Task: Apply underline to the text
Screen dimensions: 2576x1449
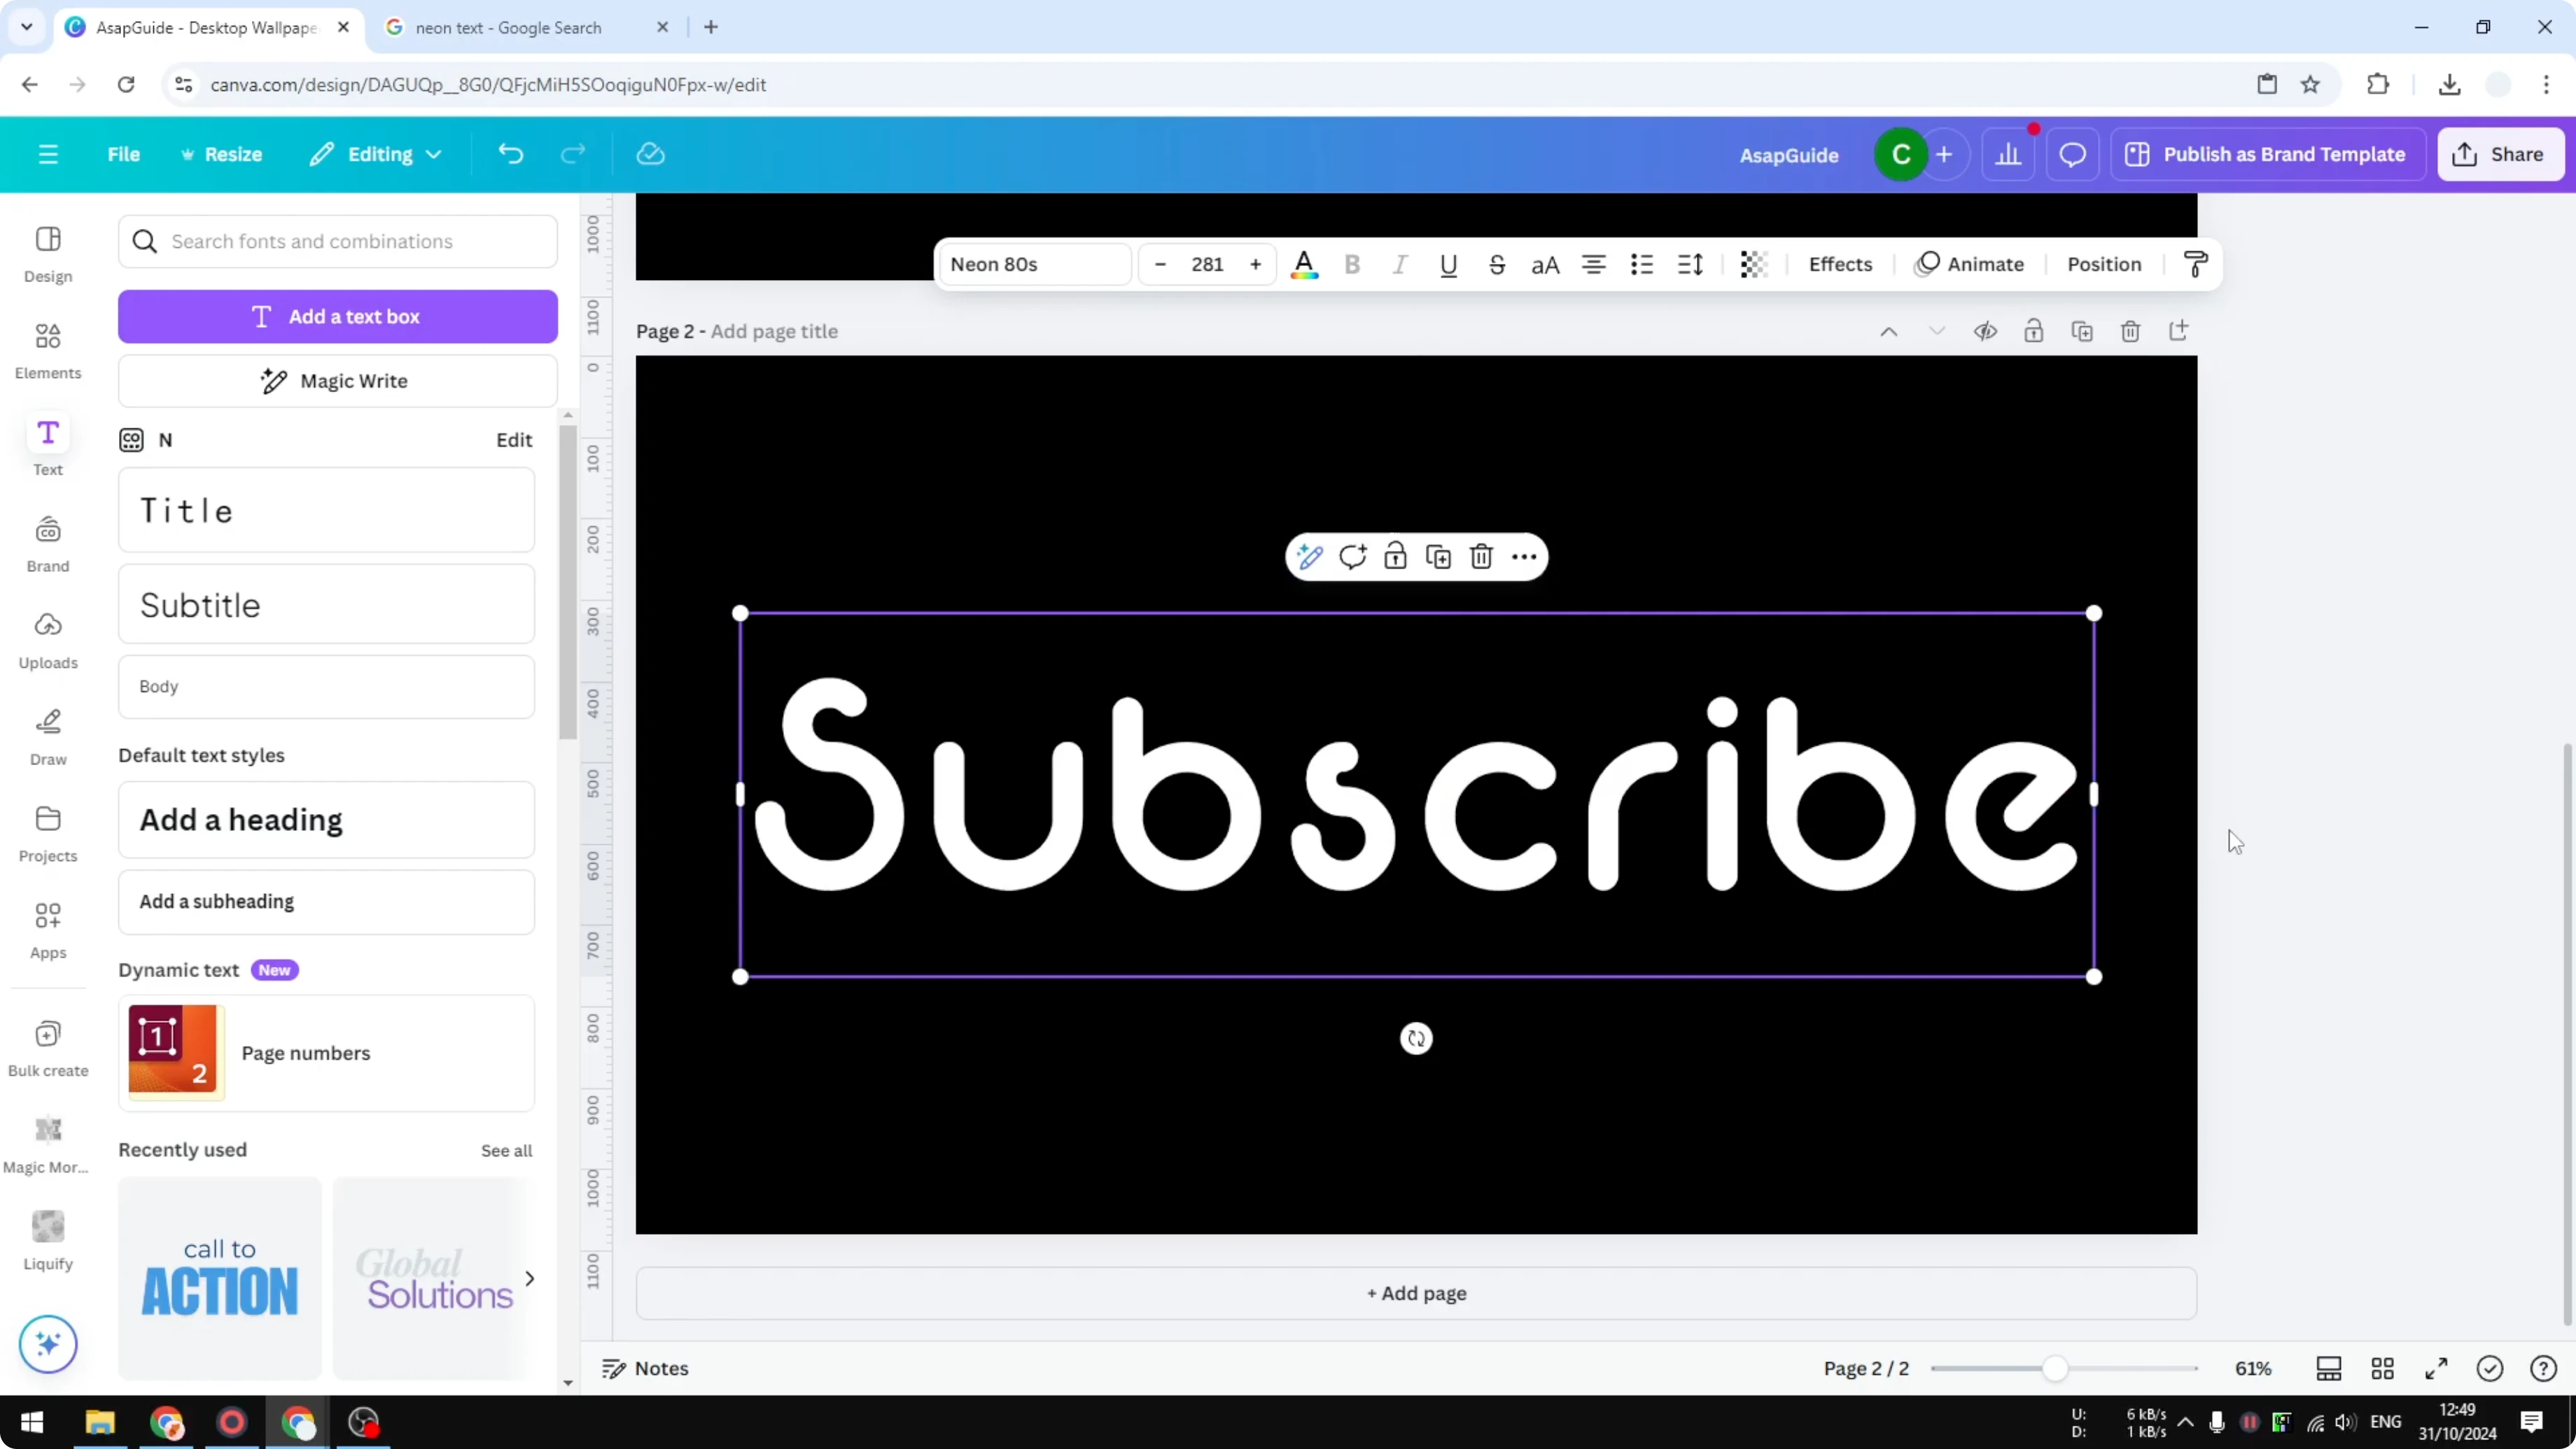Action: (x=1448, y=264)
